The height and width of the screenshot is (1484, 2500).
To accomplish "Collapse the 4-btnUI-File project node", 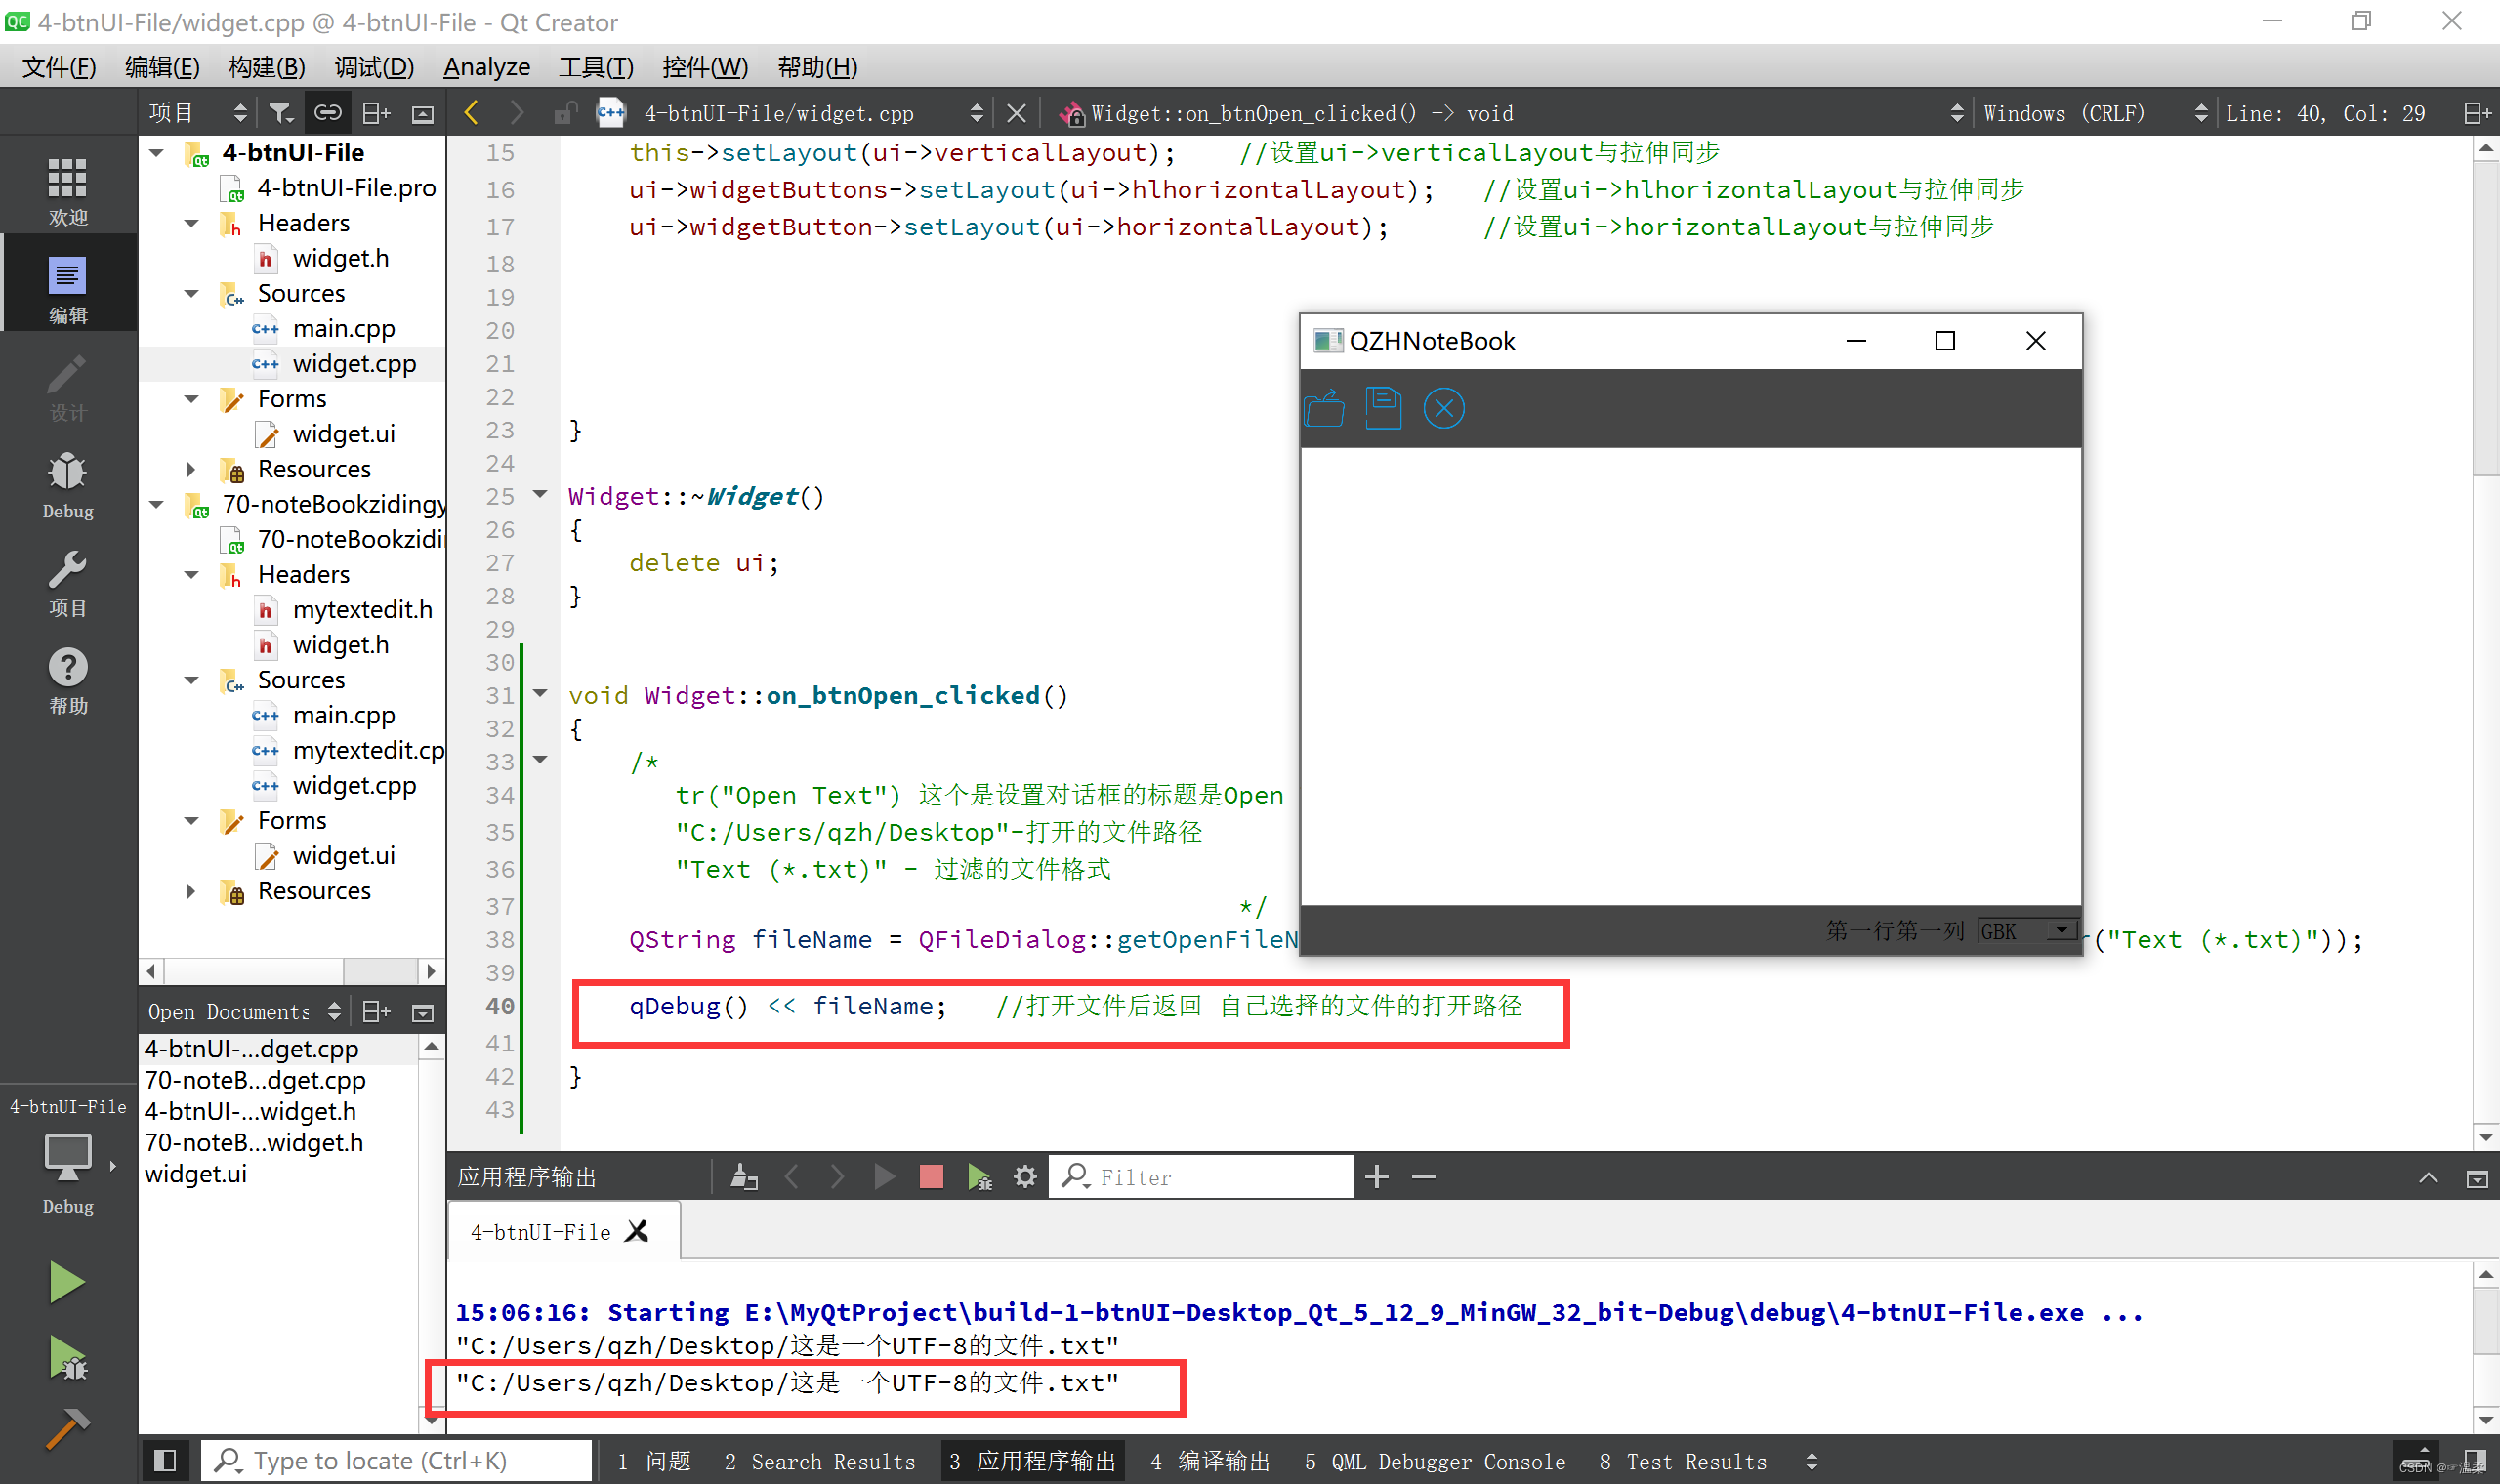I will pyautogui.click(x=157, y=153).
